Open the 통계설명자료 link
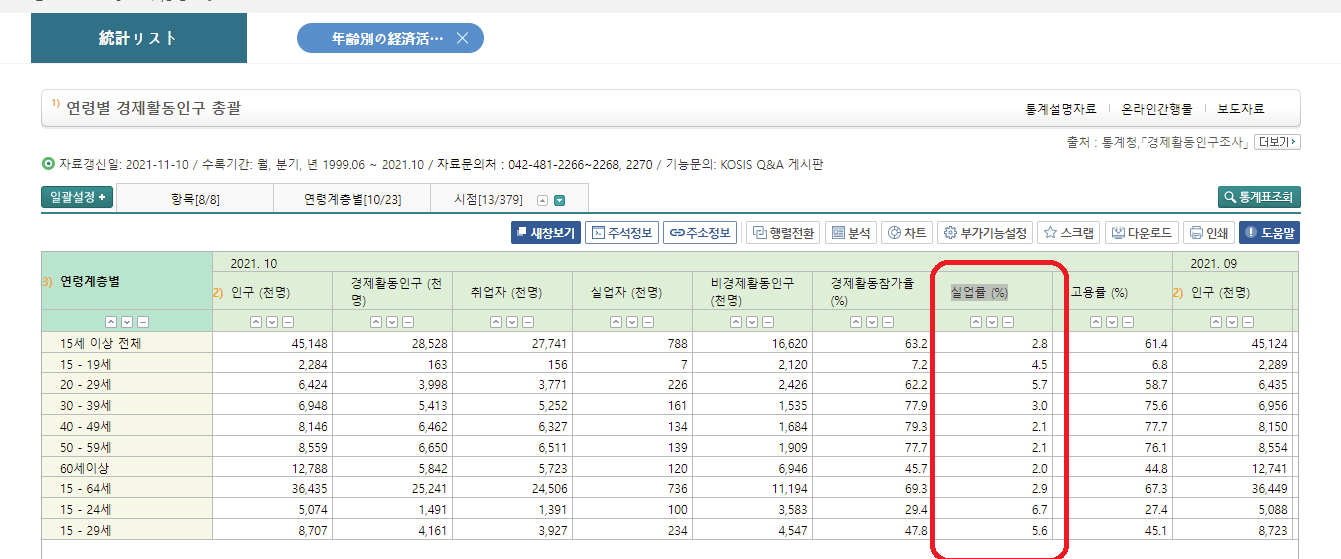The width and height of the screenshot is (1341, 559). coord(1060,109)
